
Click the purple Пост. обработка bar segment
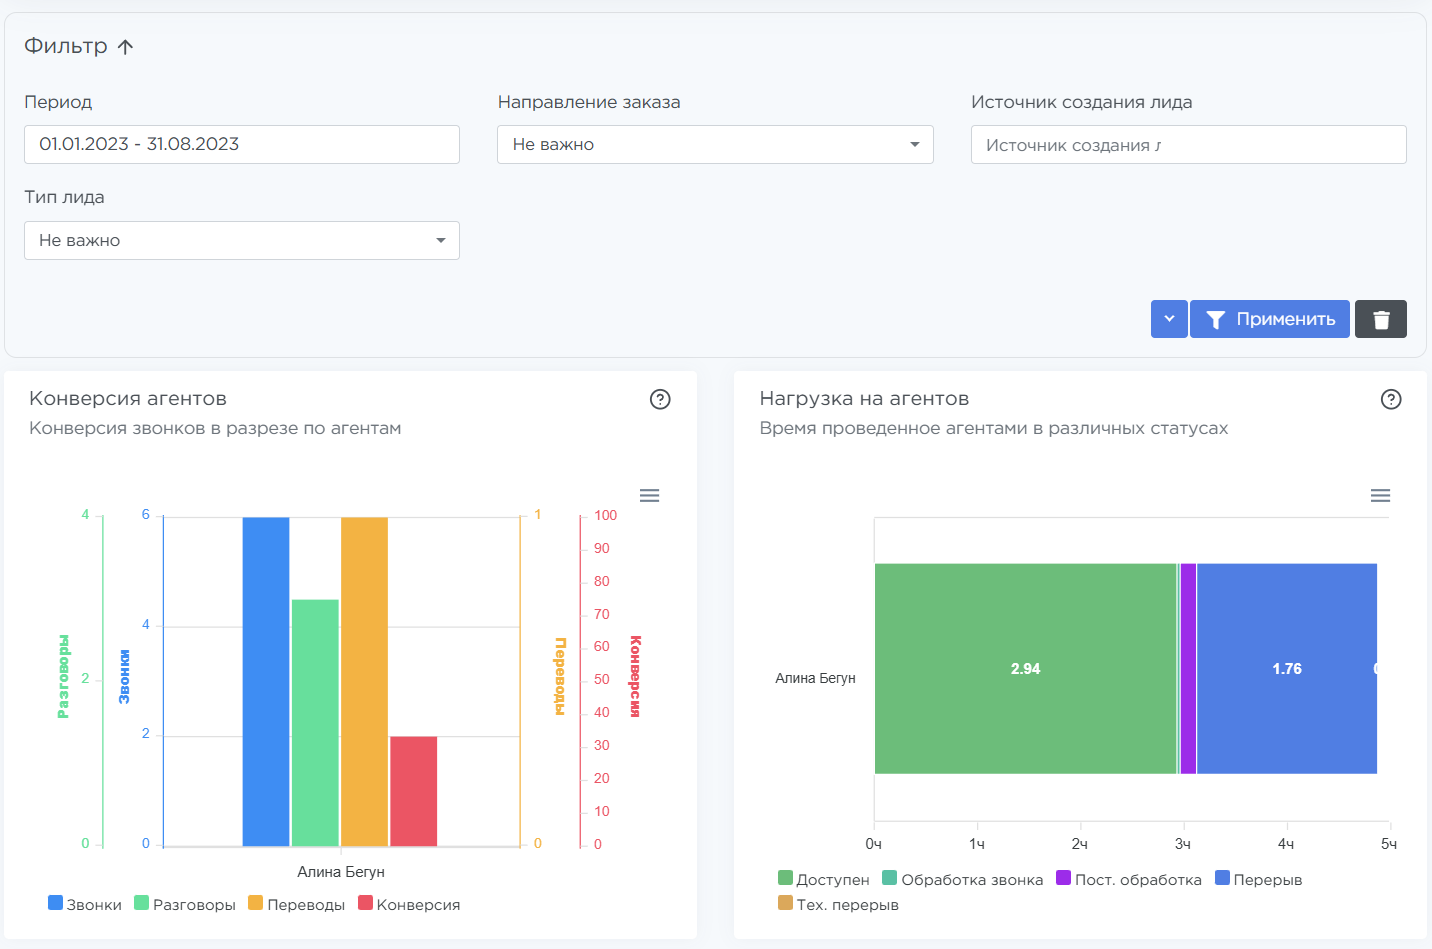click(x=1188, y=668)
